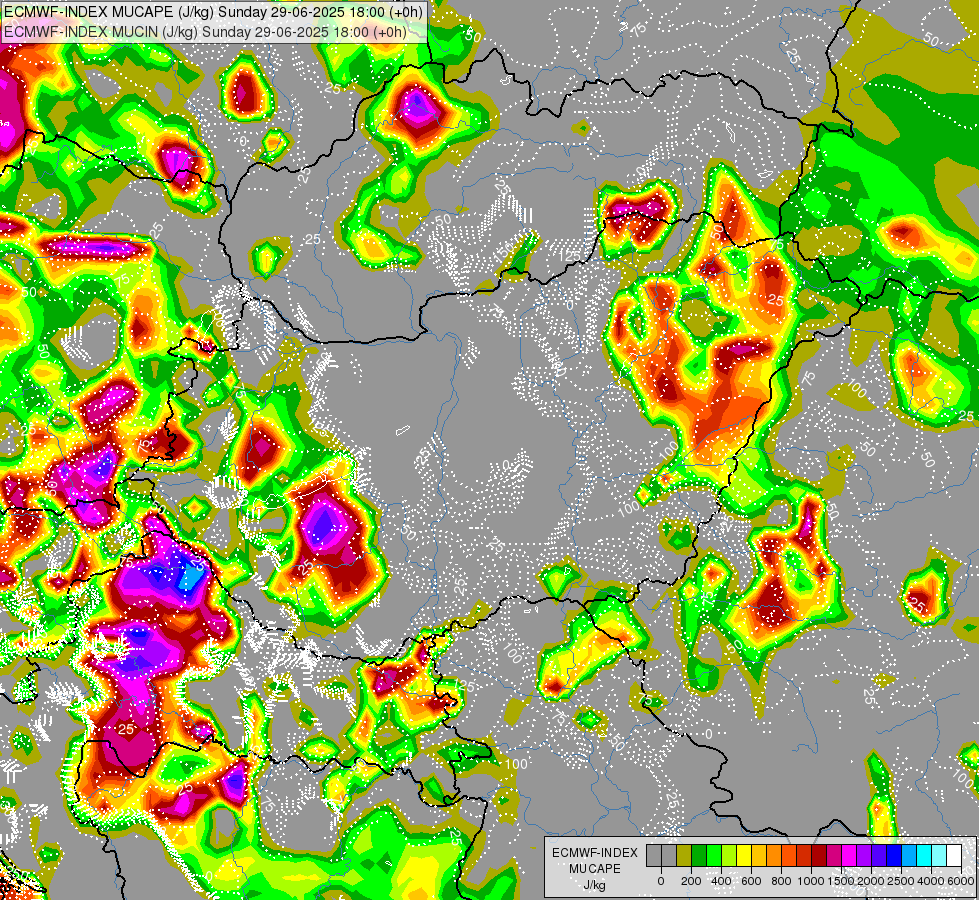This screenshot has width=979, height=900.
Task: Click MUCAPE text in the legend box
Action: coord(595,869)
